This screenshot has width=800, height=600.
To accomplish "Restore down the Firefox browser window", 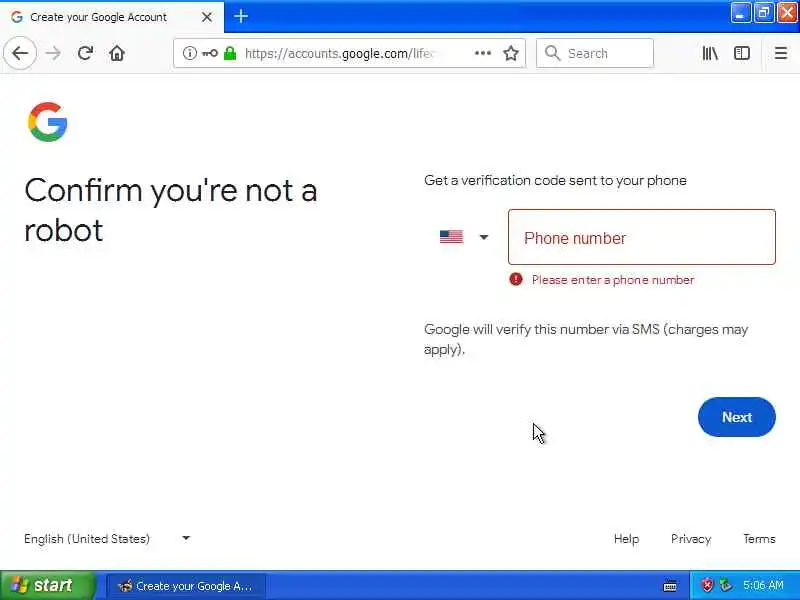I will [x=763, y=13].
